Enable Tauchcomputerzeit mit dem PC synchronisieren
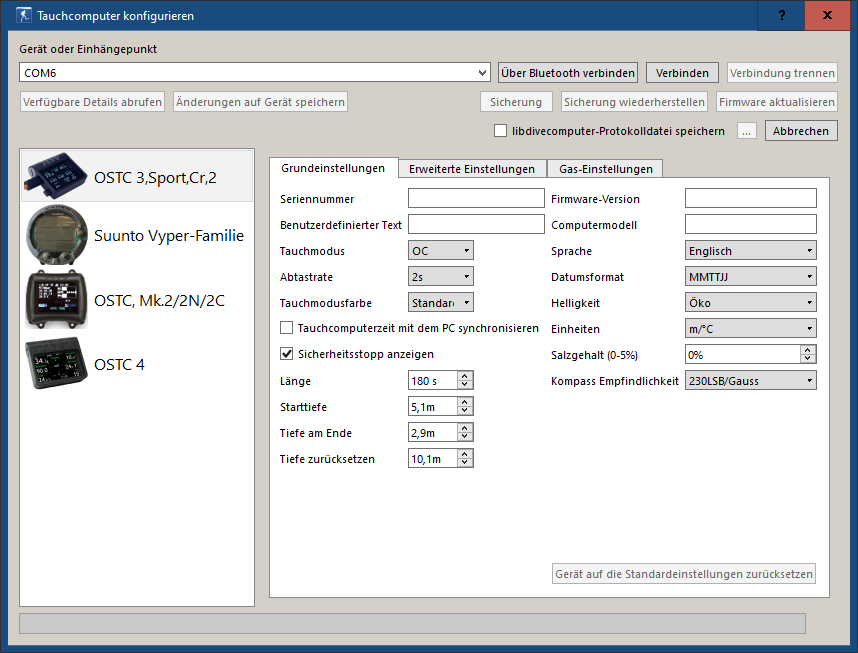The image size is (858, 653). coord(287,328)
